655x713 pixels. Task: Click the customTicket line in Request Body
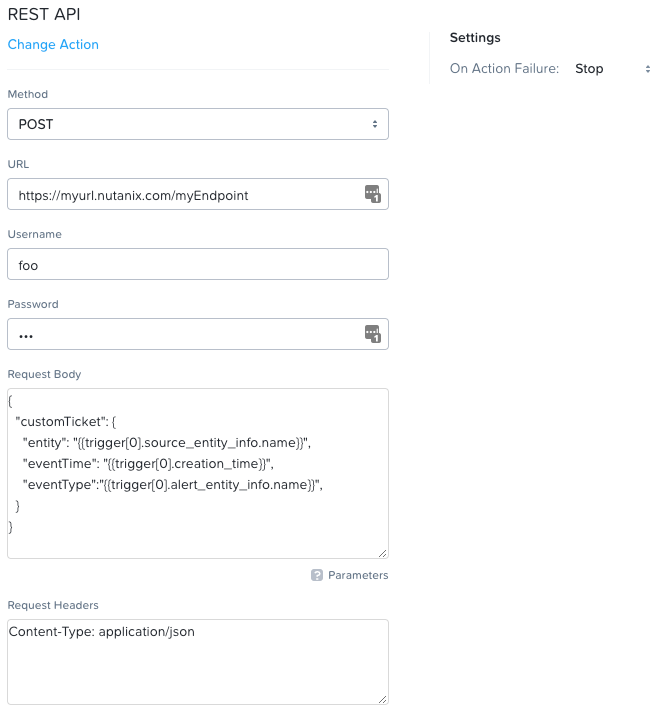click(69, 422)
